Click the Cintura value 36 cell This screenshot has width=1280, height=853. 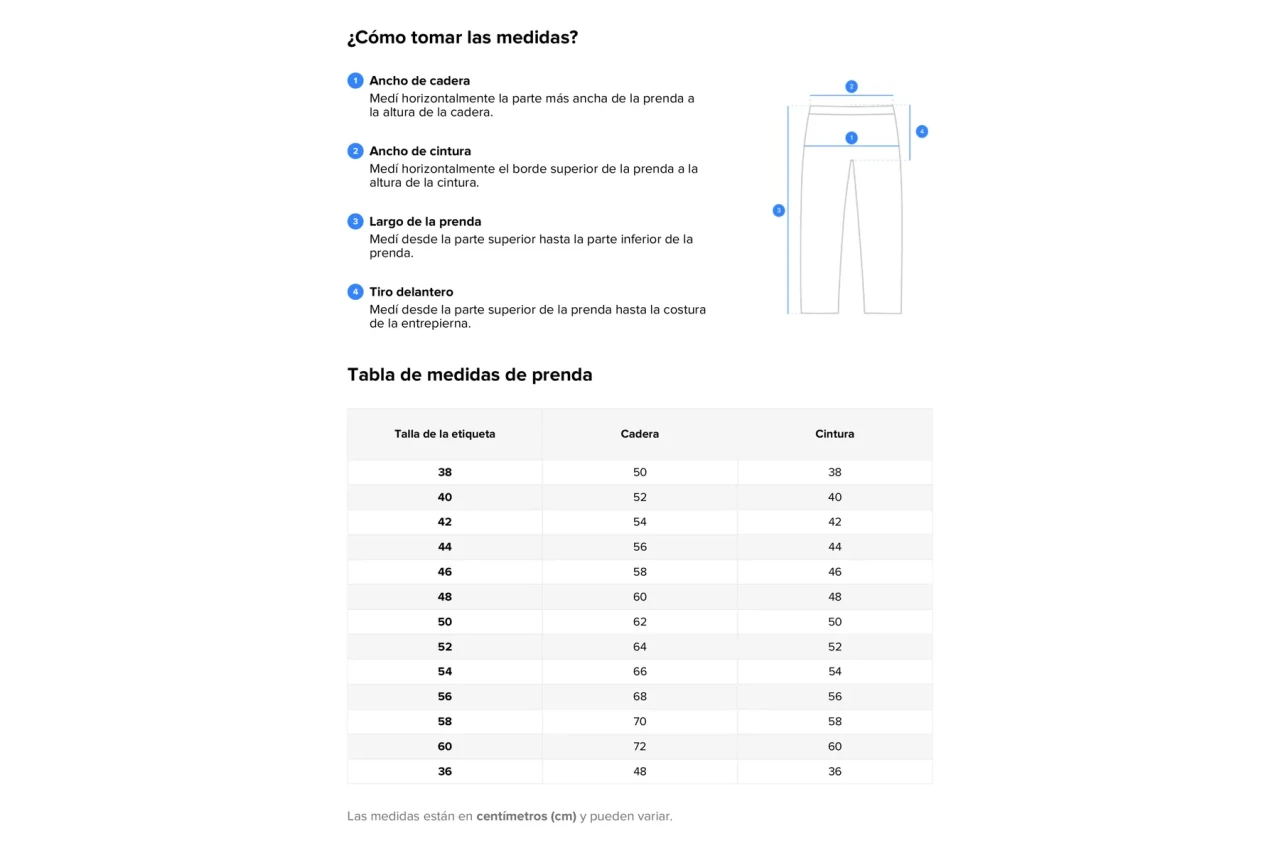click(x=835, y=772)
